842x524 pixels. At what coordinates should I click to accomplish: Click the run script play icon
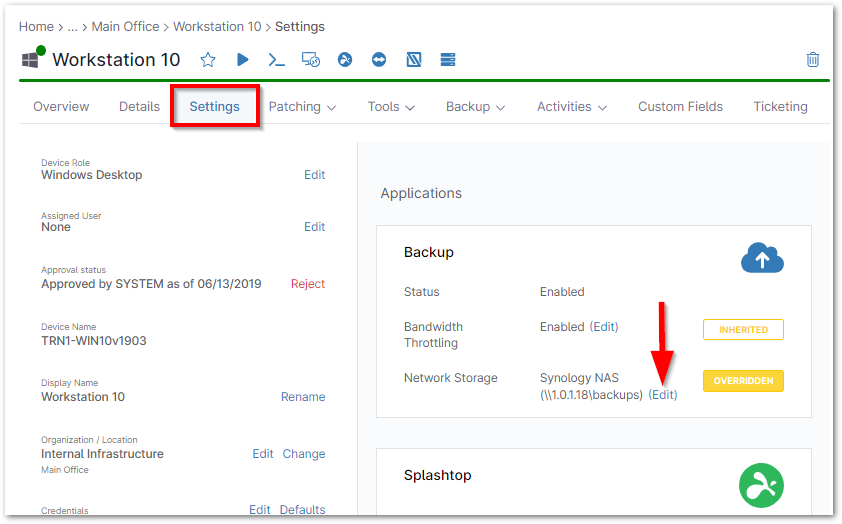pyautogui.click(x=242, y=60)
